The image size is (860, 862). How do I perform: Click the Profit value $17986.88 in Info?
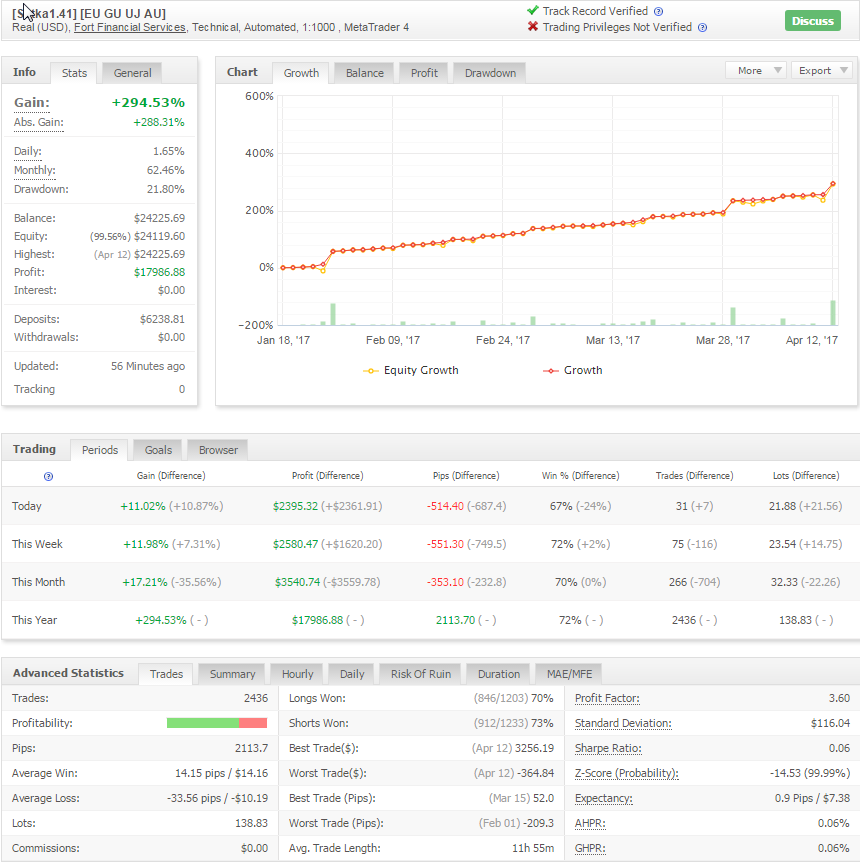159,273
